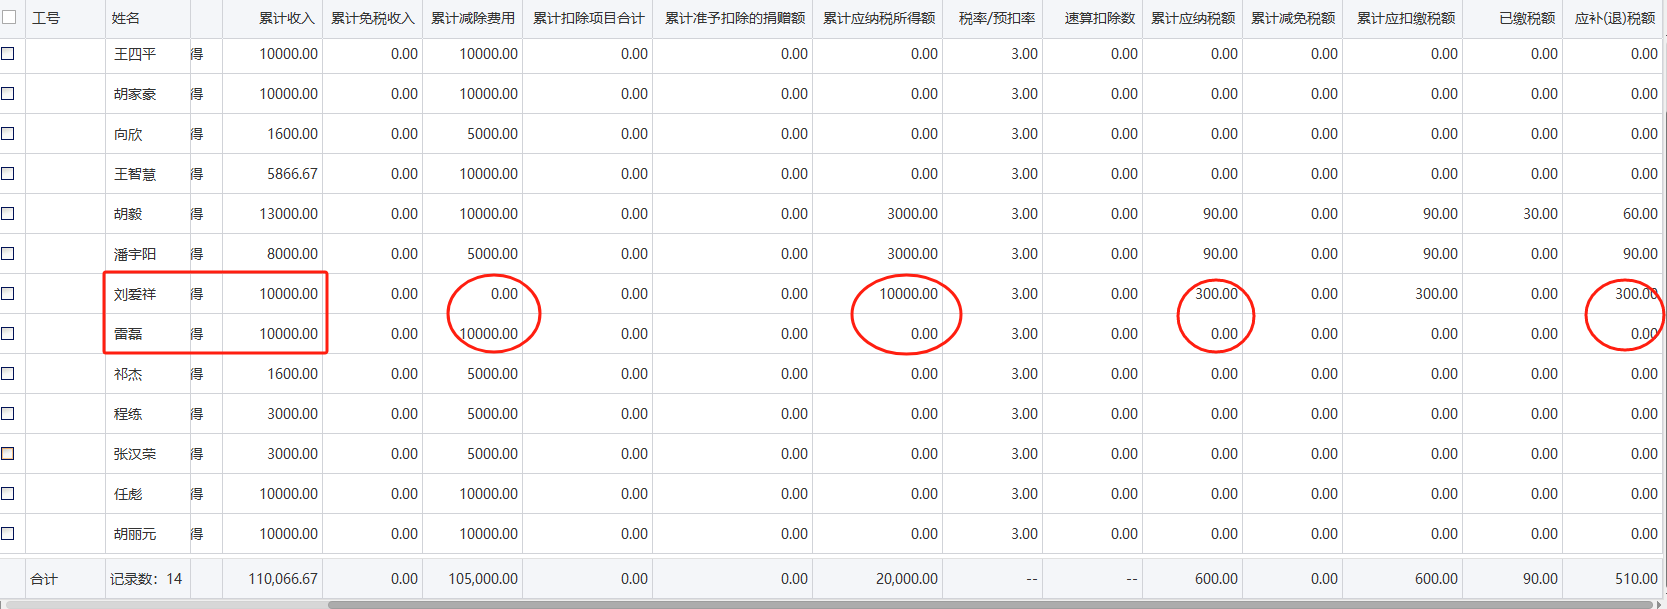The width and height of the screenshot is (1667, 609).
Task: Sort by the 累计收入 column header
Action: click(x=286, y=18)
